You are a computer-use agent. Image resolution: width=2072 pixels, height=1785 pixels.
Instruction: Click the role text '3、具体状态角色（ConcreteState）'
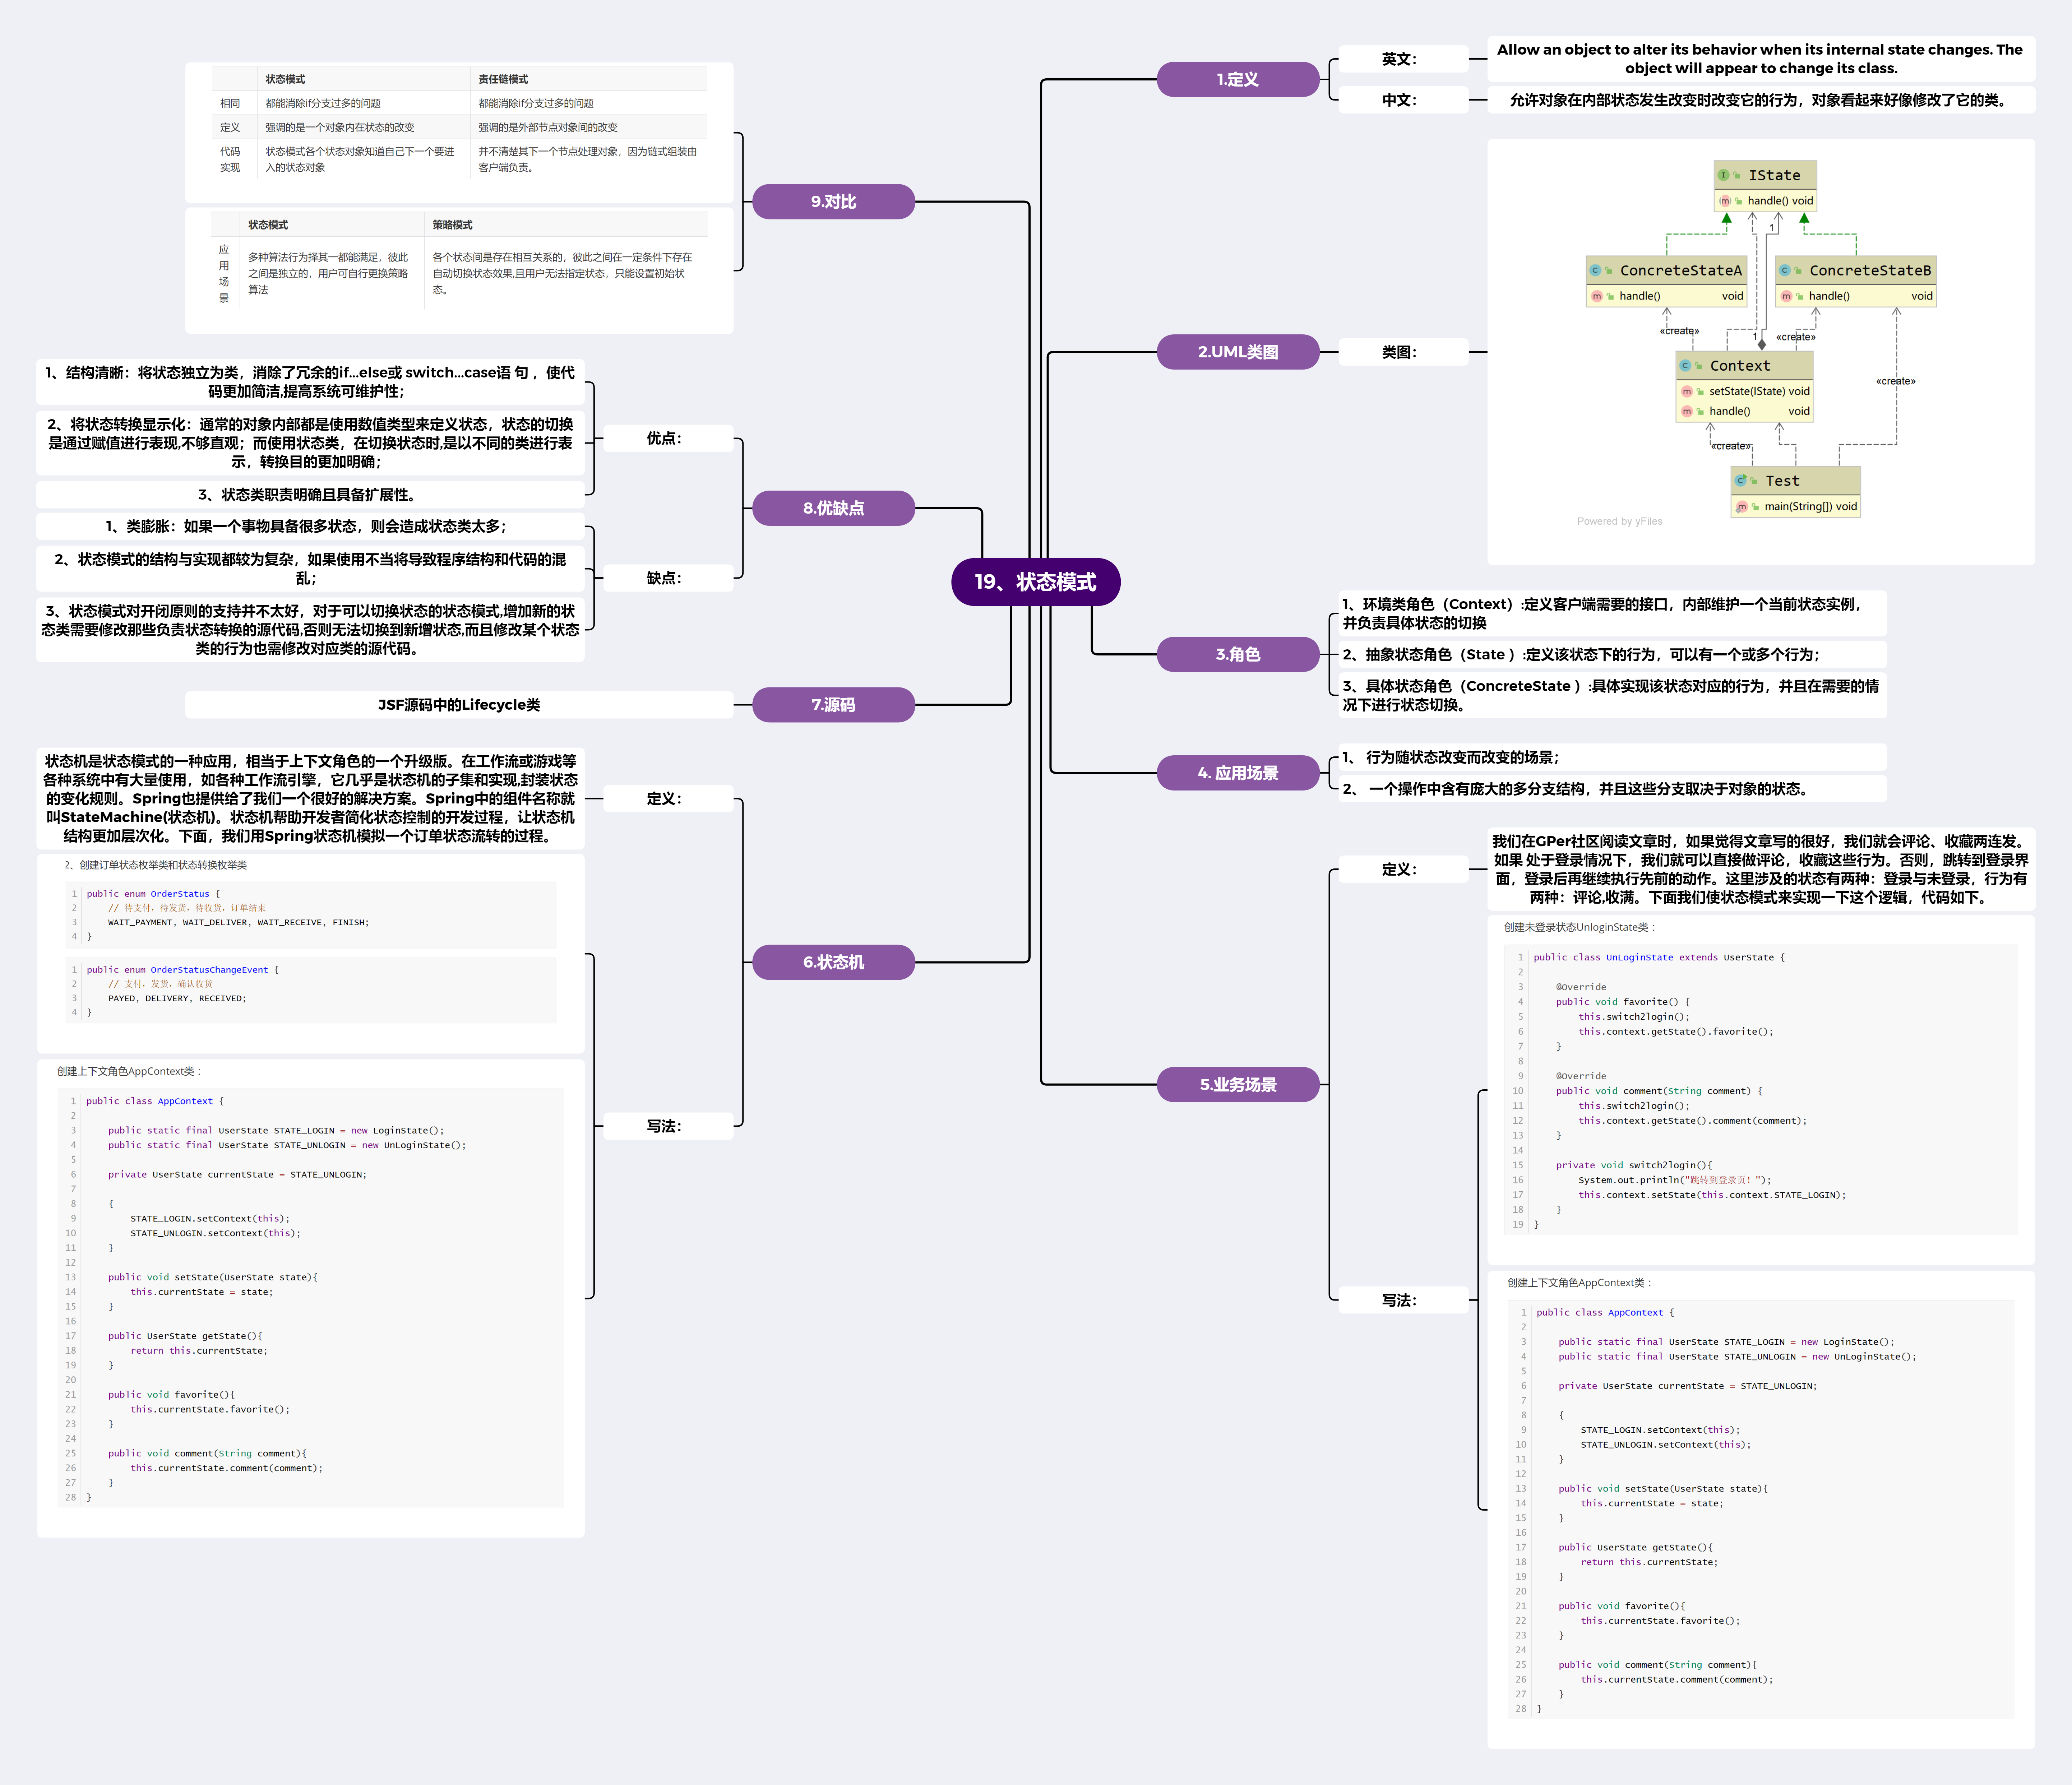[x=1612, y=695]
